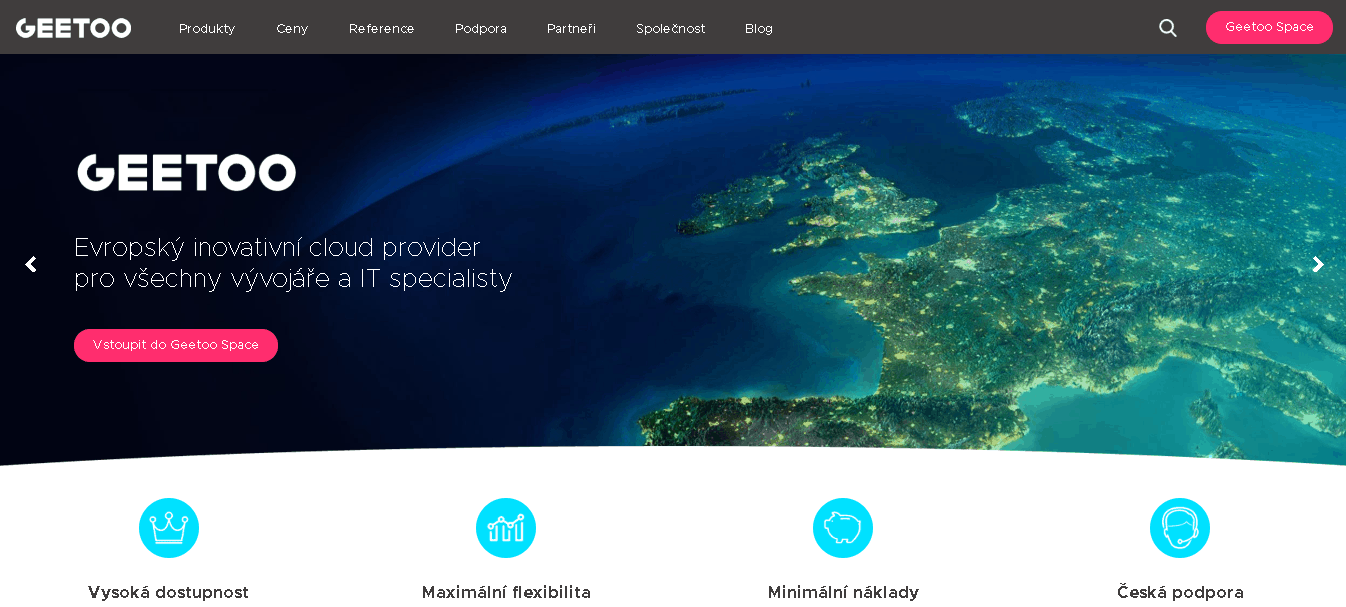
Task: Click the crown icon for Vysoká dostupnost
Action: pos(169,528)
